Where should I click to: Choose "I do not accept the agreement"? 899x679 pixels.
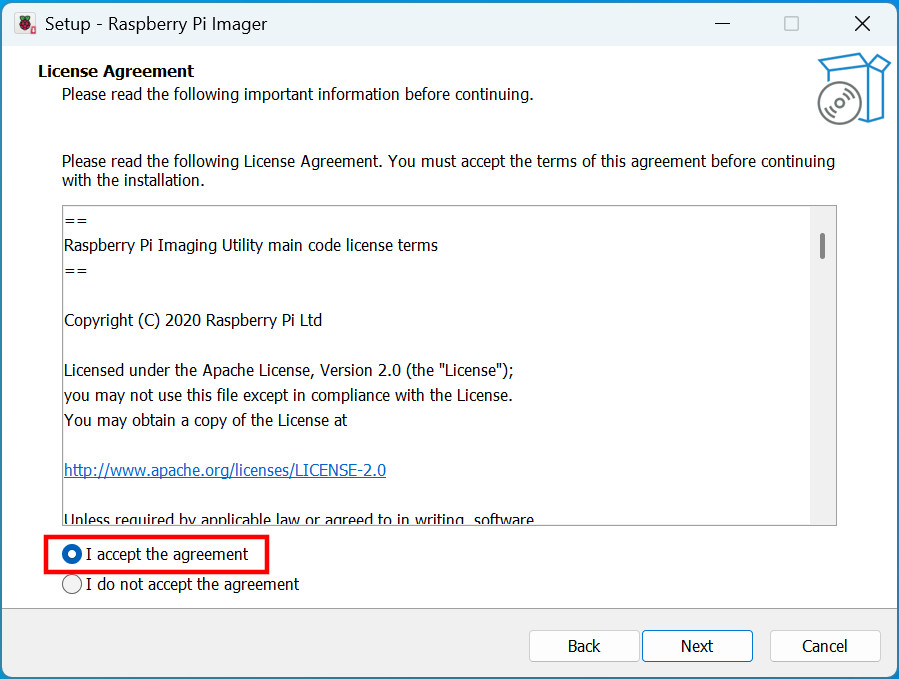(72, 584)
